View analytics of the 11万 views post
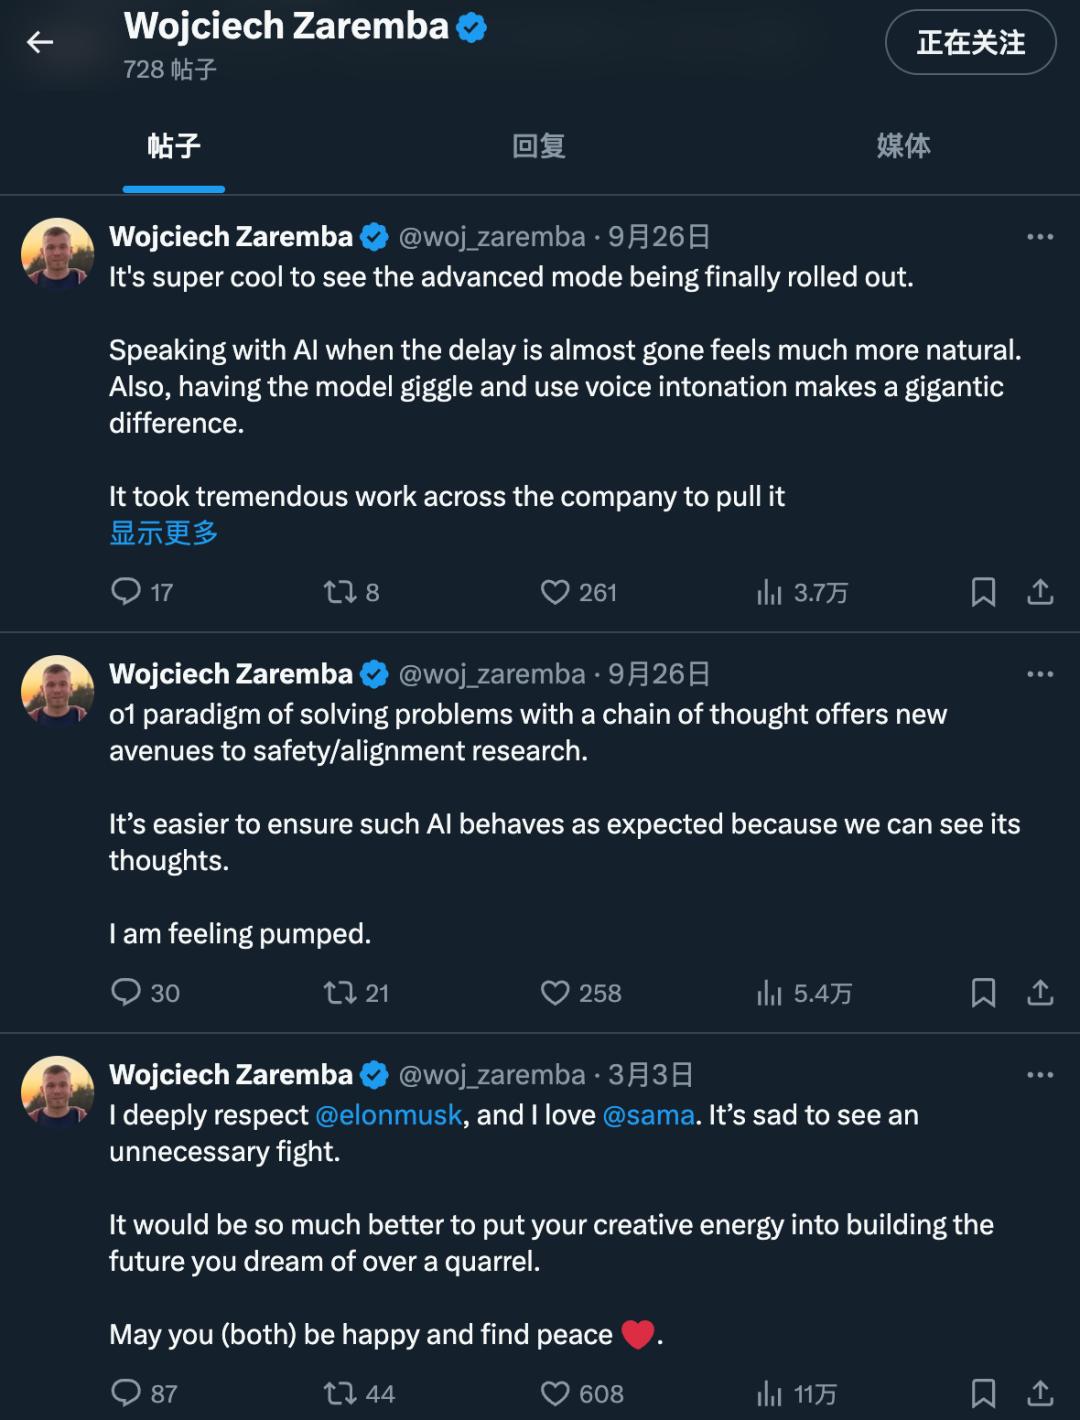 770,1393
